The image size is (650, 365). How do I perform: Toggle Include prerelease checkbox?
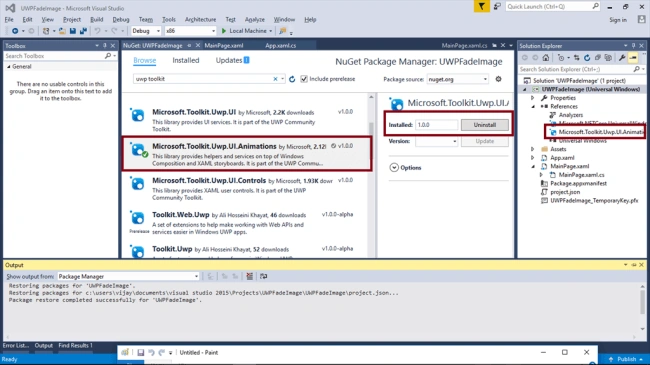tap(304, 79)
